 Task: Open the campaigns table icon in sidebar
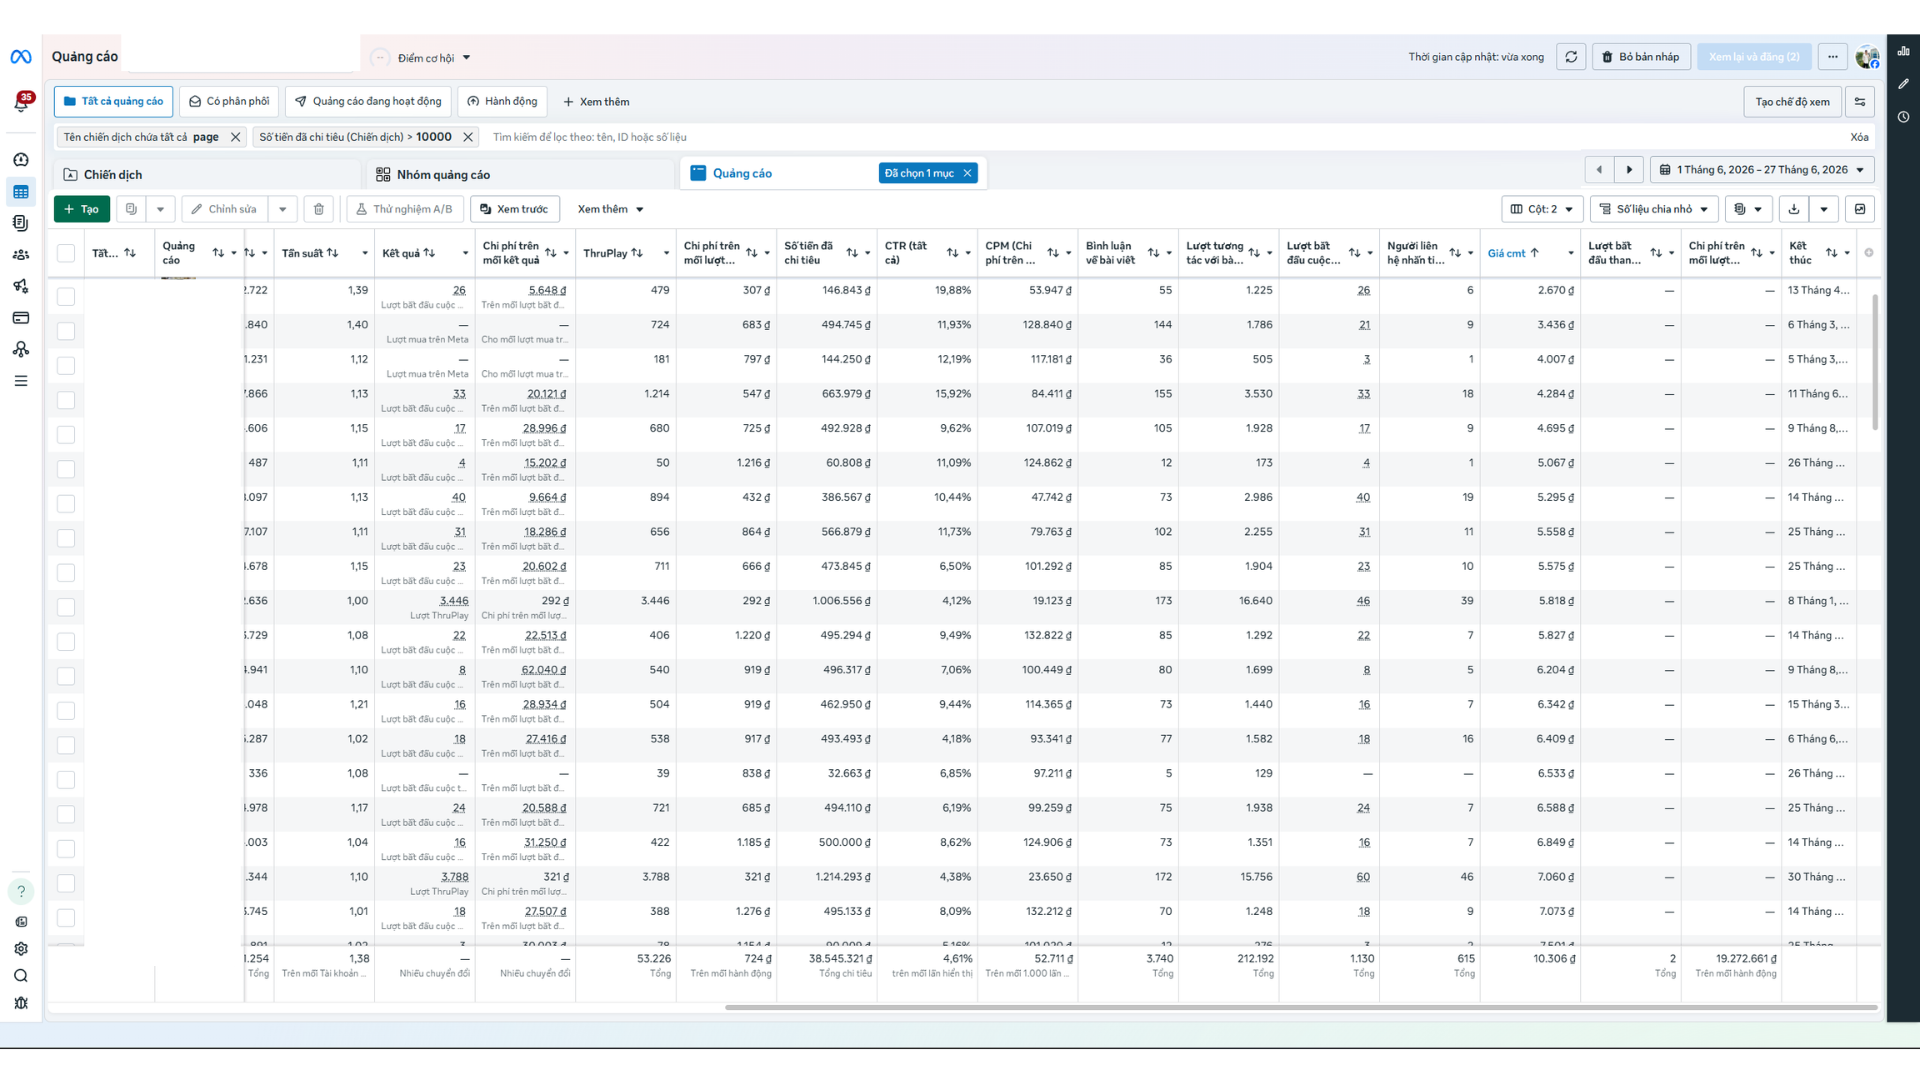point(21,192)
